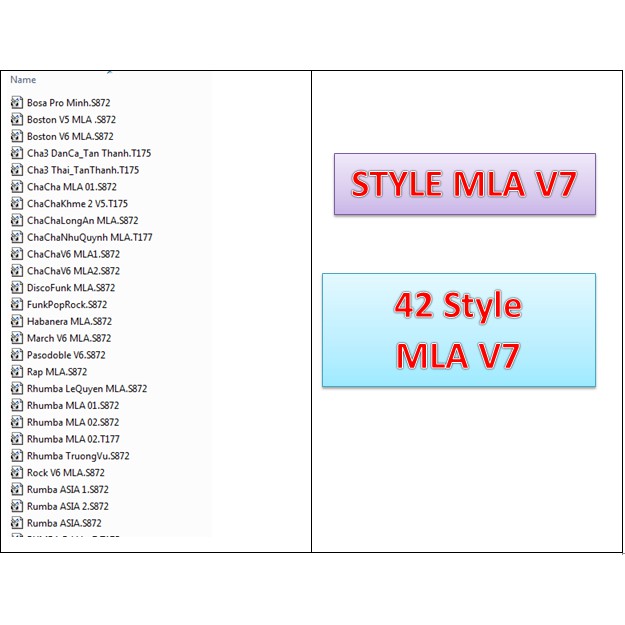Sort files by the Name column header
Image resolution: width=625 pixels, height=625 pixels.
[x=23, y=80]
